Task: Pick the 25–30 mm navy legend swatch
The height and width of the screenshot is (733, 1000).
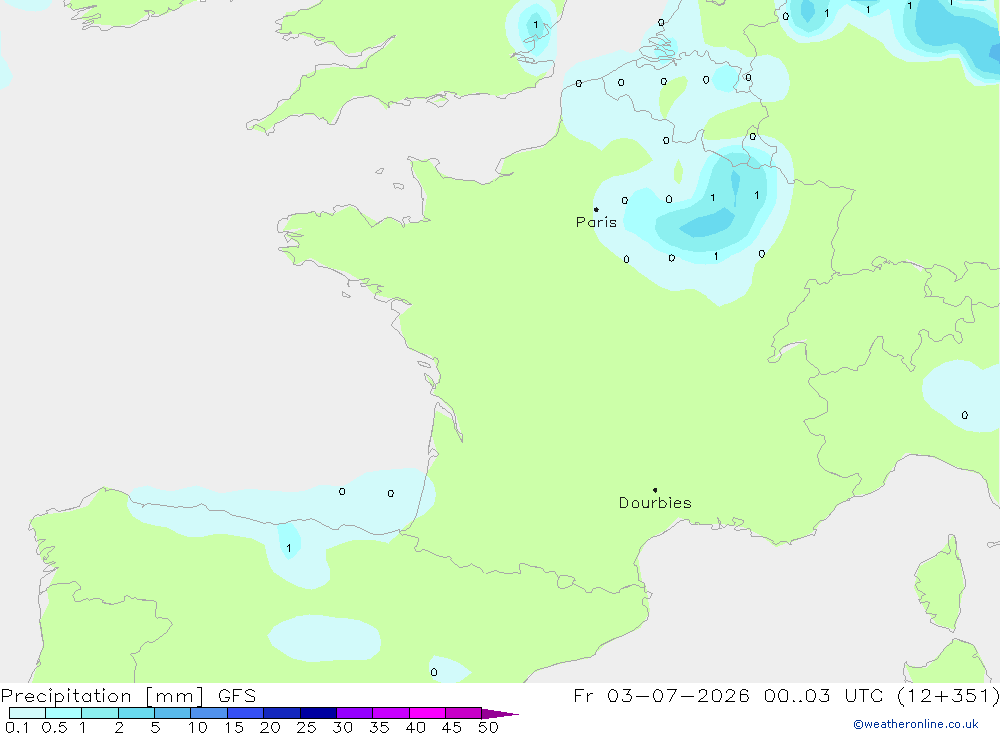Action: coord(318,713)
